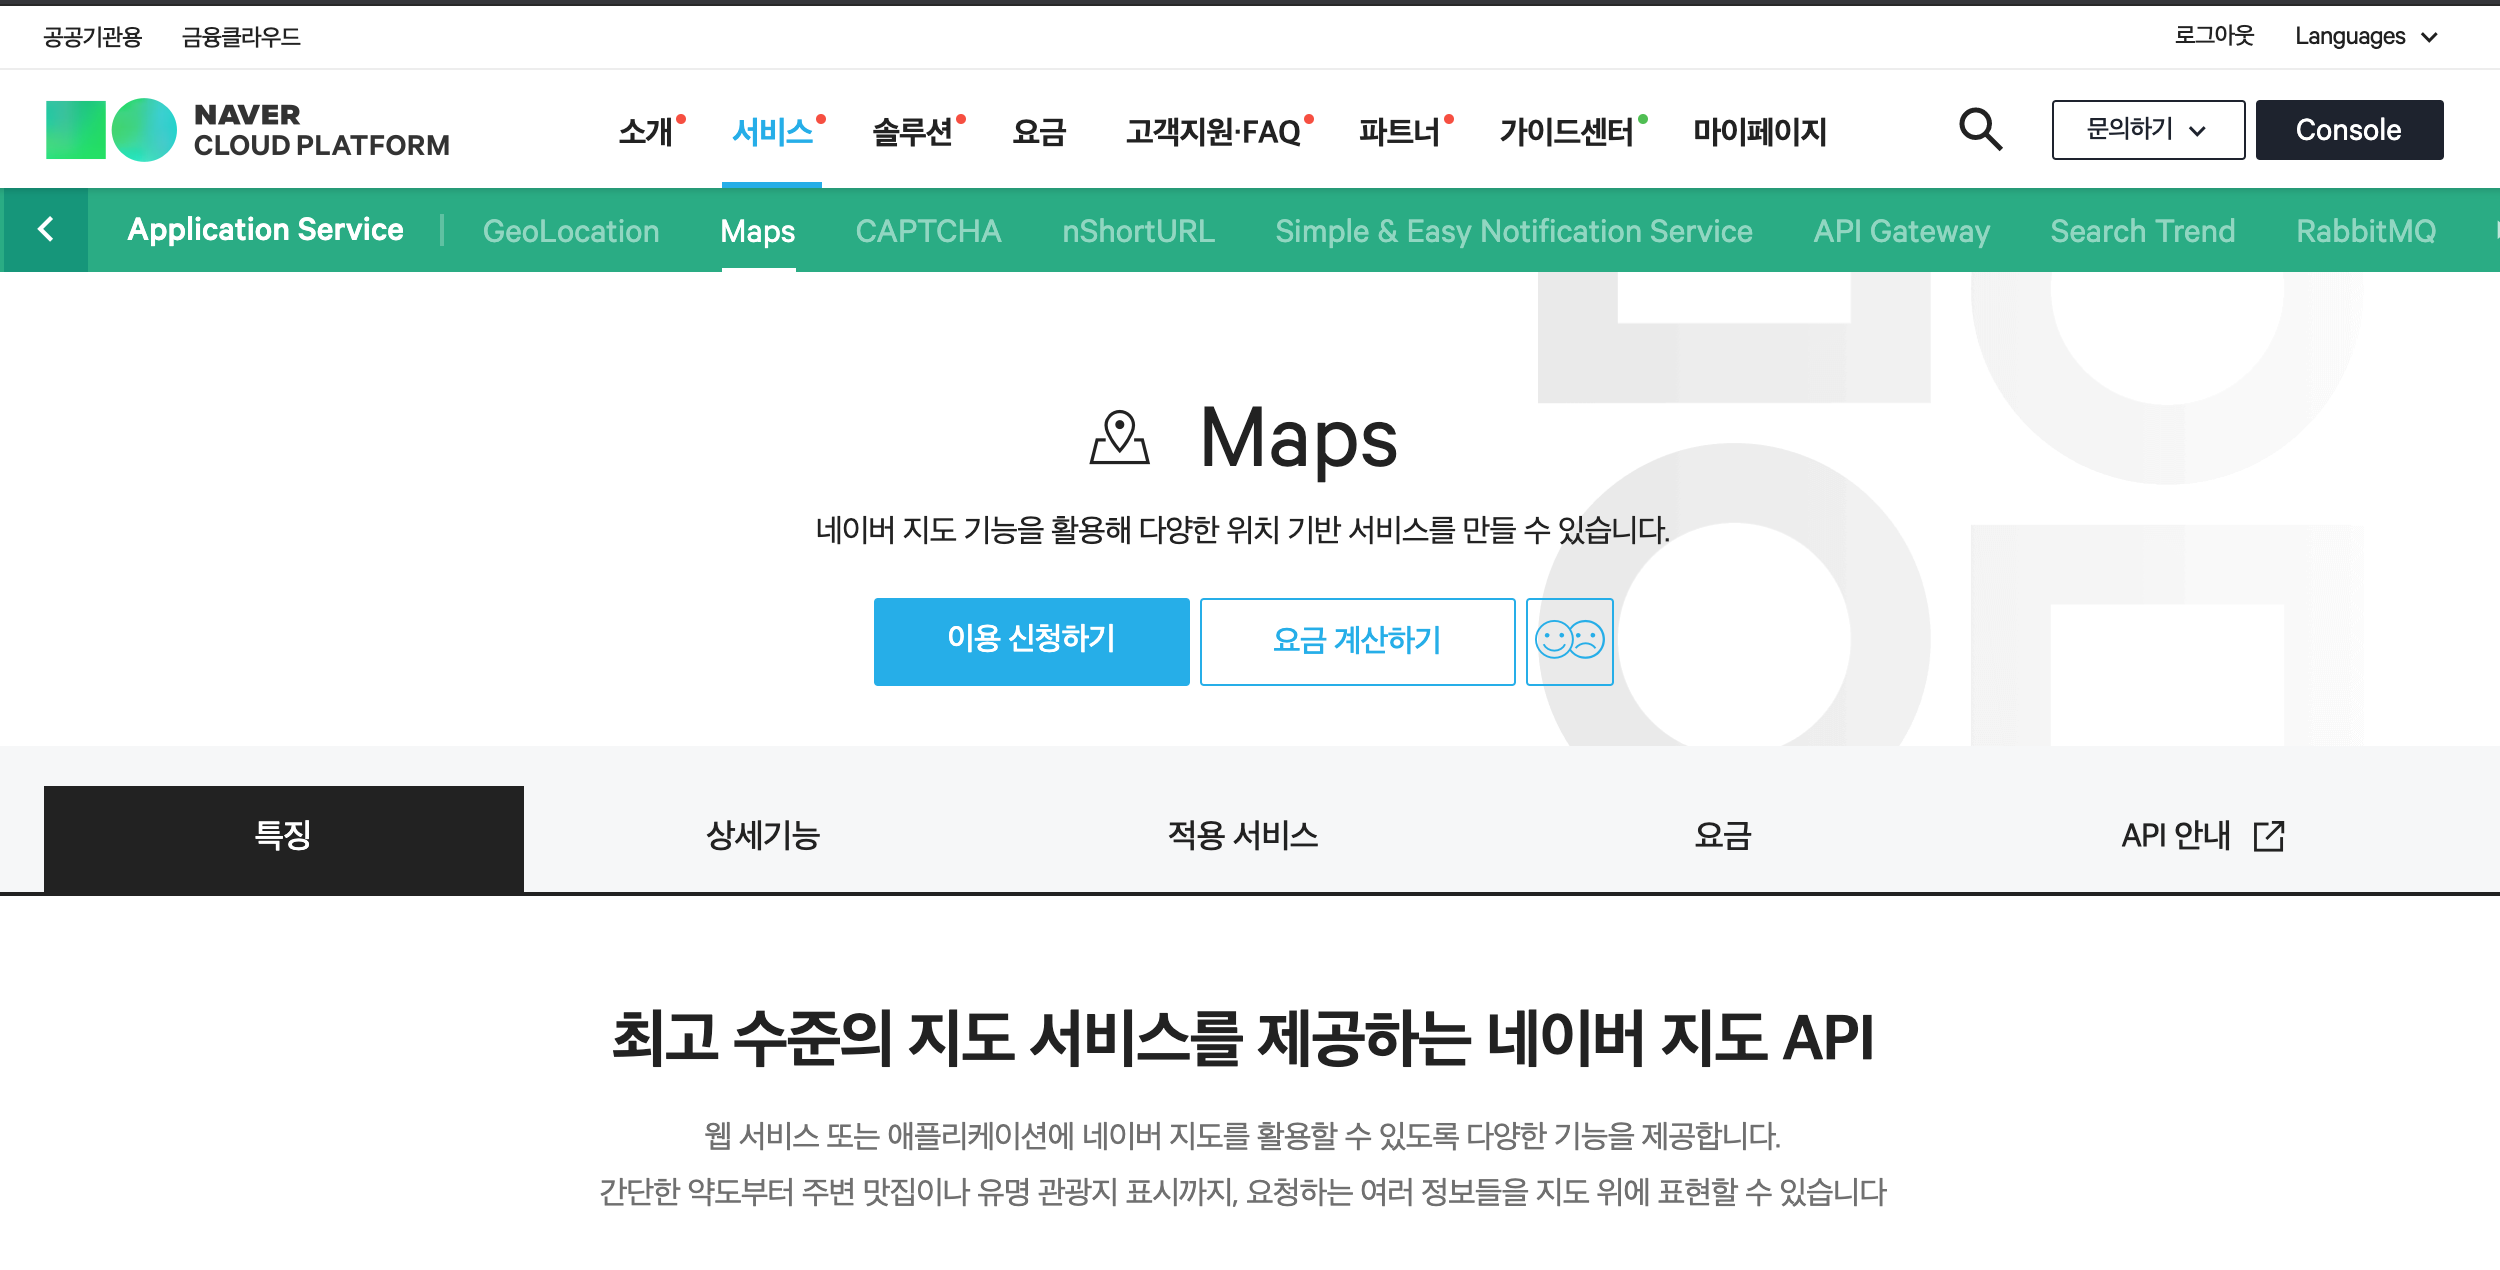Open the 서비스 main menu
2500x1270 pixels.
(x=772, y=132)
